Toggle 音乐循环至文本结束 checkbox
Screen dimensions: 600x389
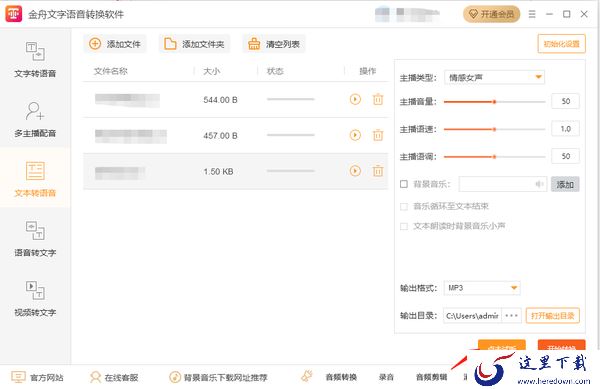point(404,207)
